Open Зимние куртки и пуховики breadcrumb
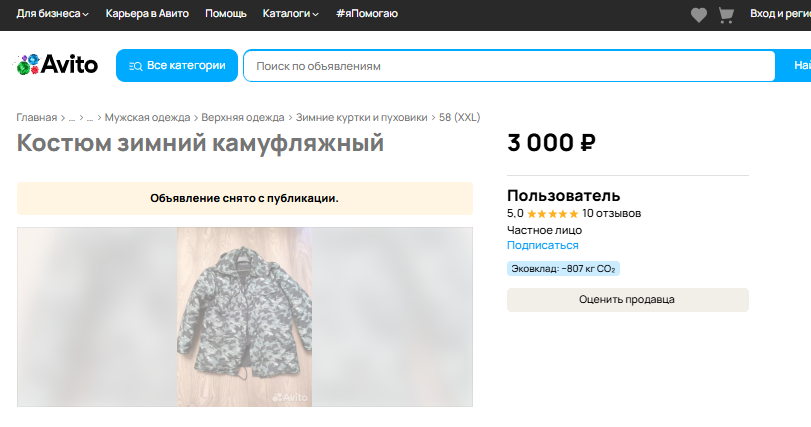Viewport: 811px width, 427px height. click(x=362, y=117)
